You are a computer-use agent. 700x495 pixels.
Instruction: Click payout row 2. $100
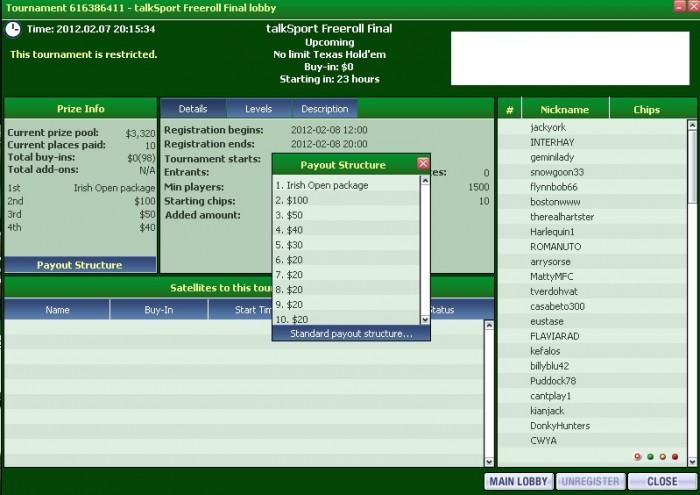coord(346,200)
